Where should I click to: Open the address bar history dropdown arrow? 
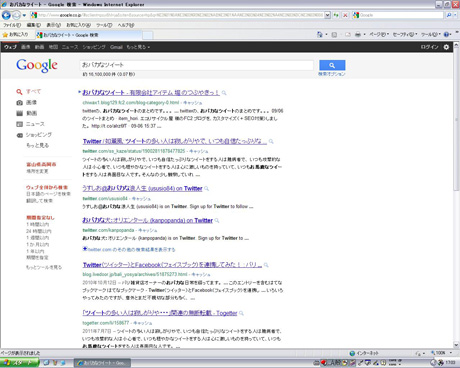(x=327, y=15)
